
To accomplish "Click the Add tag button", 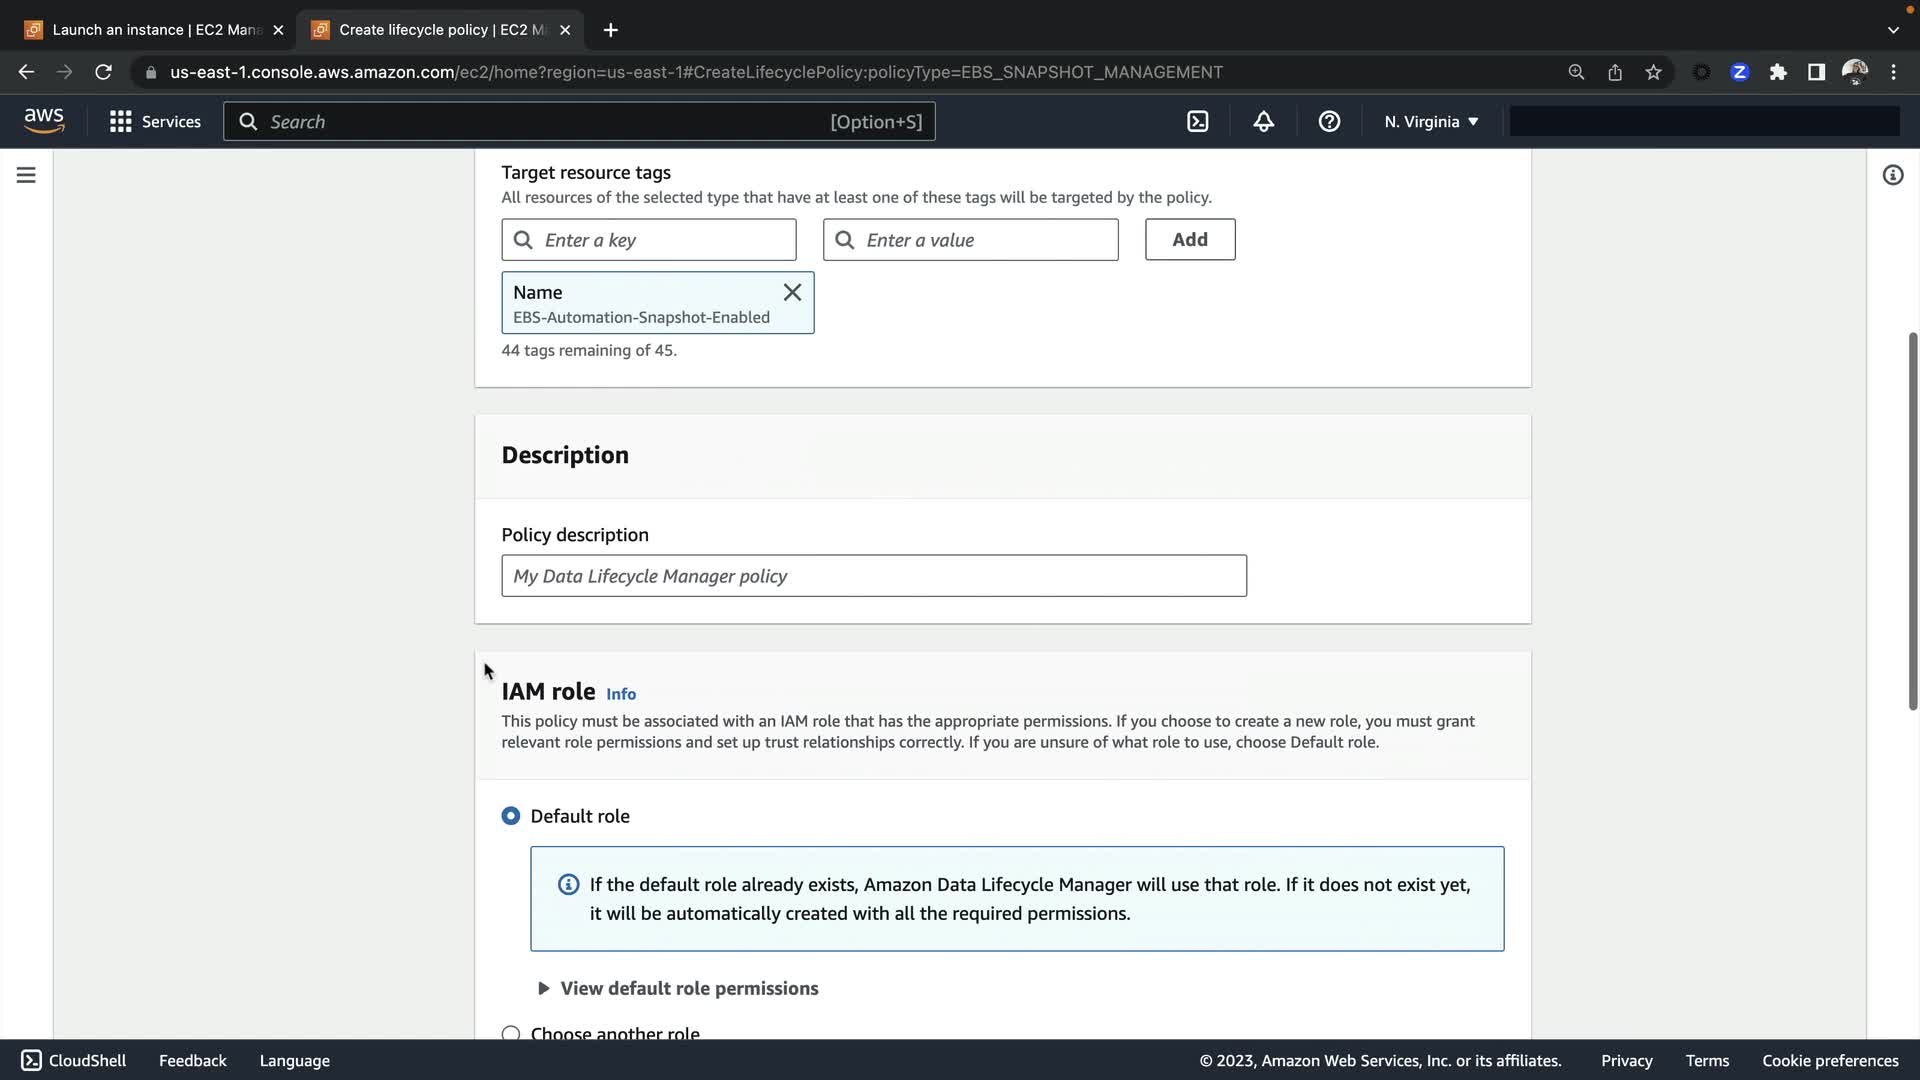I will [1189, 240].
